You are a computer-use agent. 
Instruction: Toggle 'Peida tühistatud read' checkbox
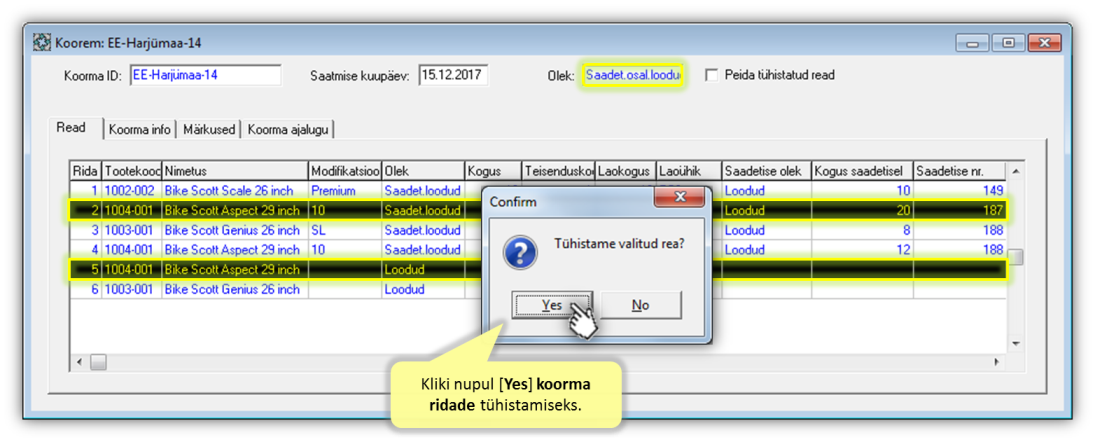click(712, 75)
